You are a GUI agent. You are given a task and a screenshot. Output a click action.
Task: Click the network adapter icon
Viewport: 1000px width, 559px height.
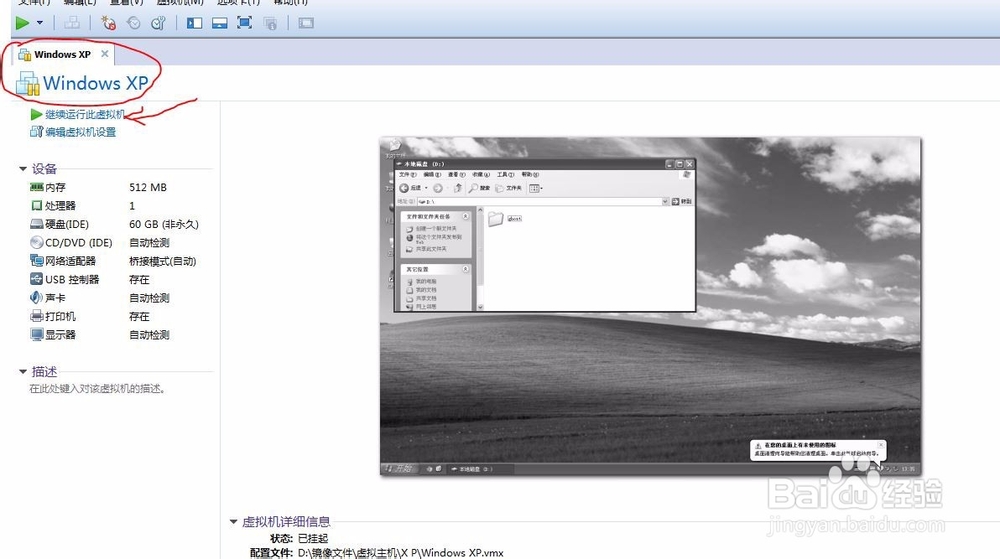click(x=36, y=261)
